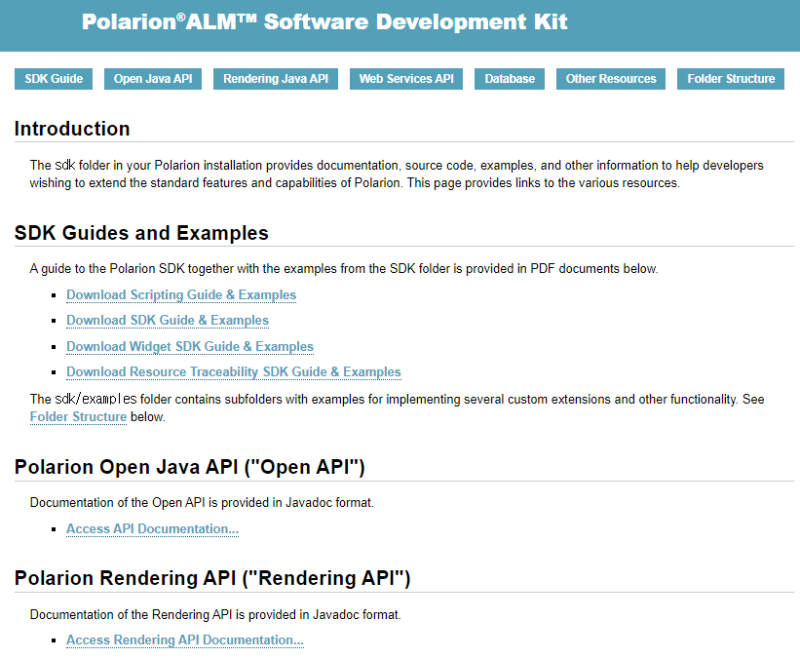This screenshot has height=659, width=800.
Task: Open the Database navigation button
Action: [510, 79]
